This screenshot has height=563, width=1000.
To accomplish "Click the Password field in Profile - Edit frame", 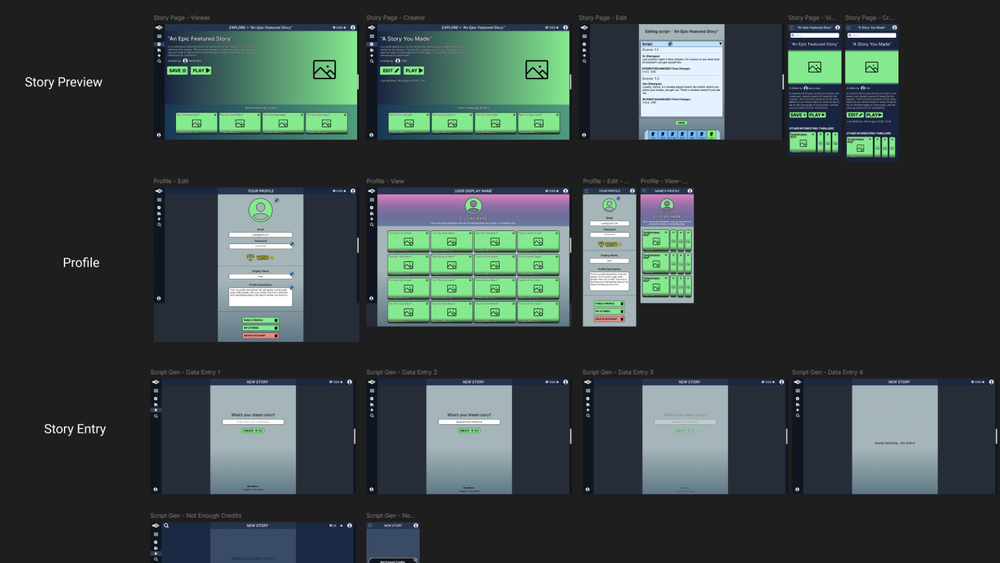I will 260,246.
